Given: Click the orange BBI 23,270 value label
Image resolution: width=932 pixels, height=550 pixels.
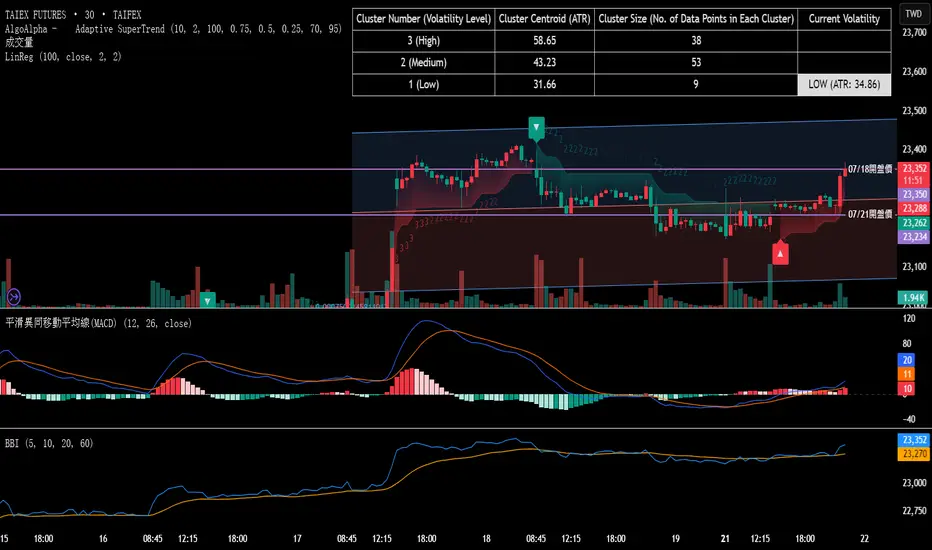Looking at the screenshot, I should tap(914, 454).
